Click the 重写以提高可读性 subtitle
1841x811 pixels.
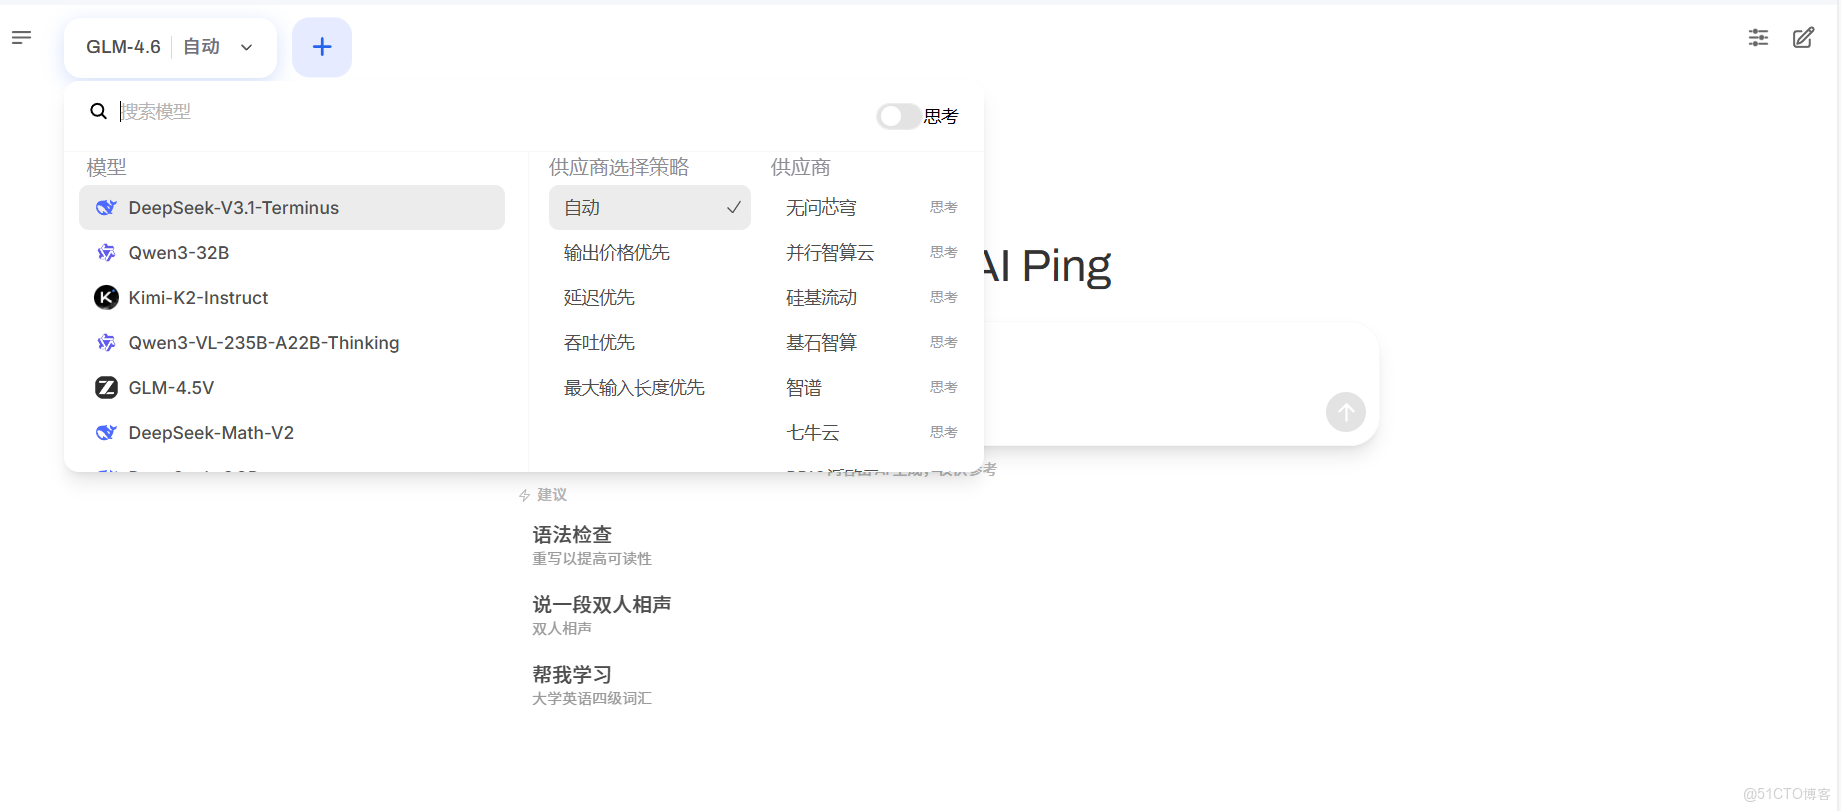tap(592, 559)
